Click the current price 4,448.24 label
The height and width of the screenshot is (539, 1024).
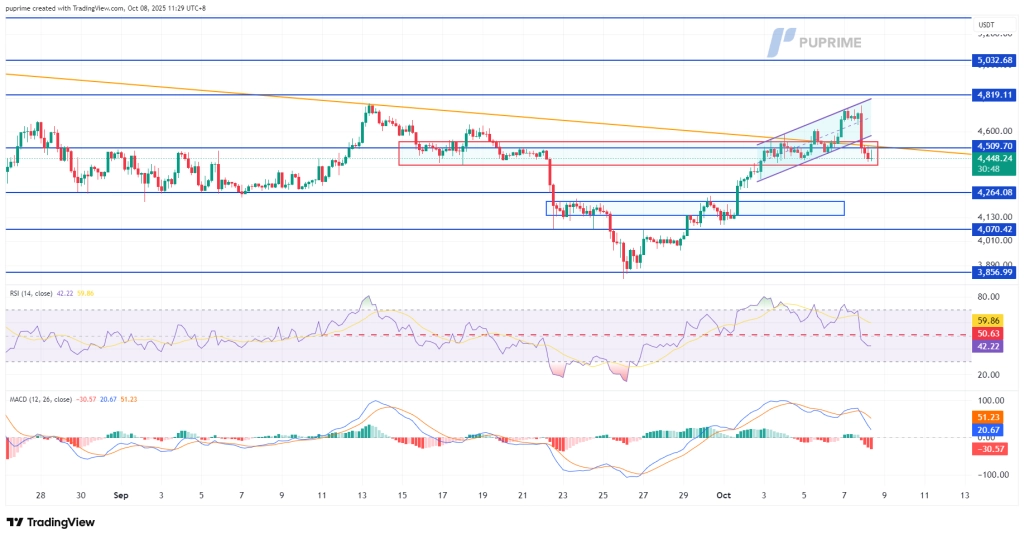click(997, 157)
